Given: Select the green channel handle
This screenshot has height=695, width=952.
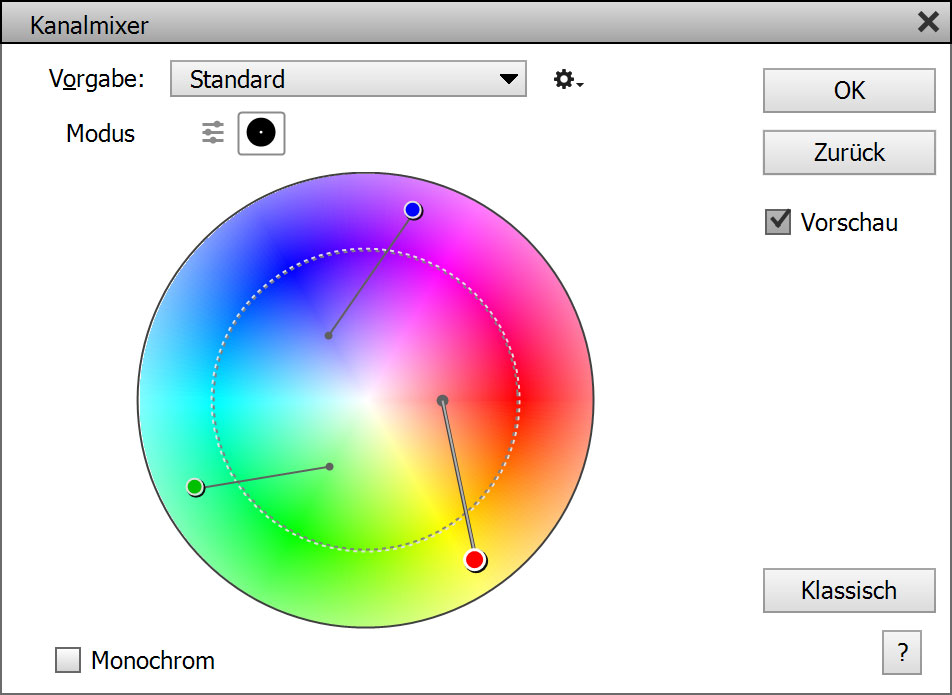Looking at the screenshot, I should pyautogui.click(x=195, y=487).
